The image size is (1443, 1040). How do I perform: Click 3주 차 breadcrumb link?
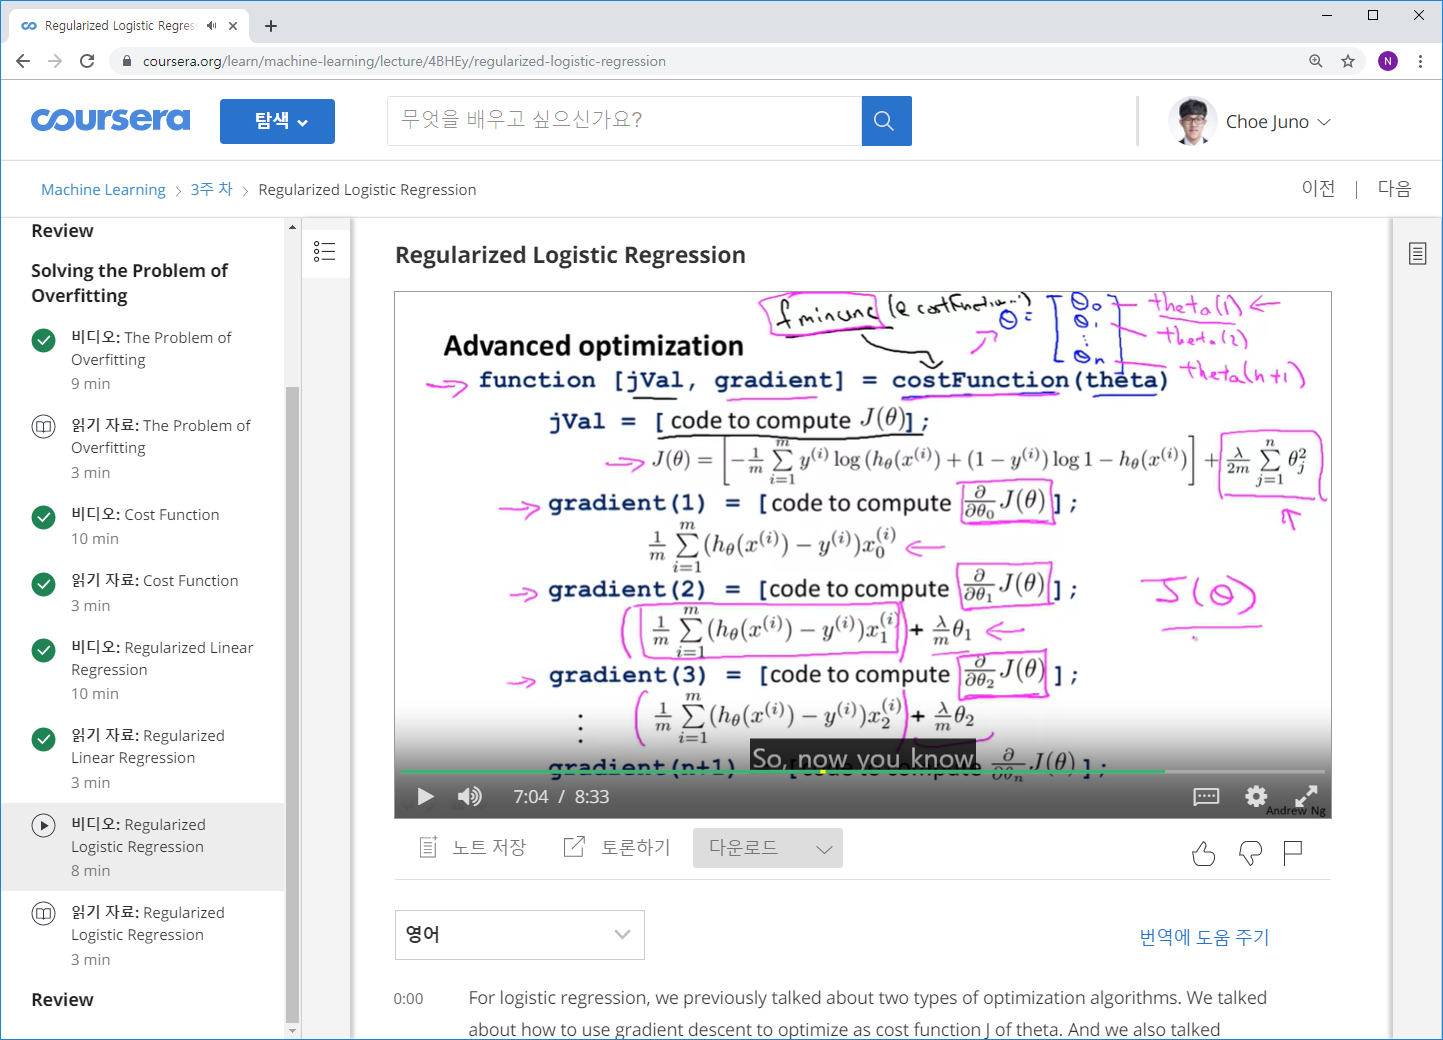(x=211, y=190)
